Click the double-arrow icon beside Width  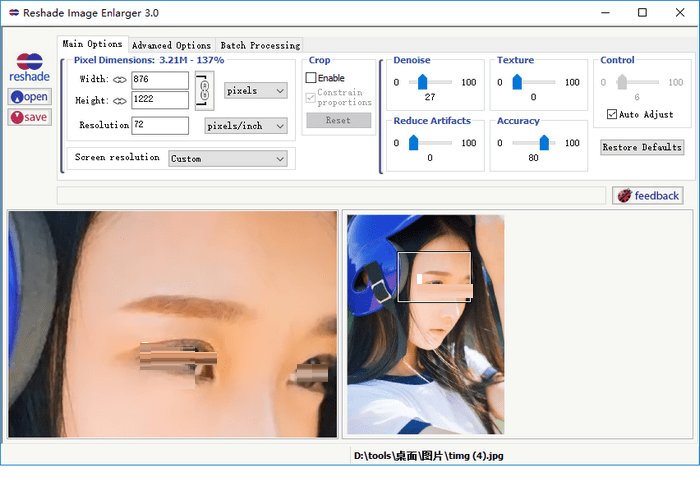(120, 80)
